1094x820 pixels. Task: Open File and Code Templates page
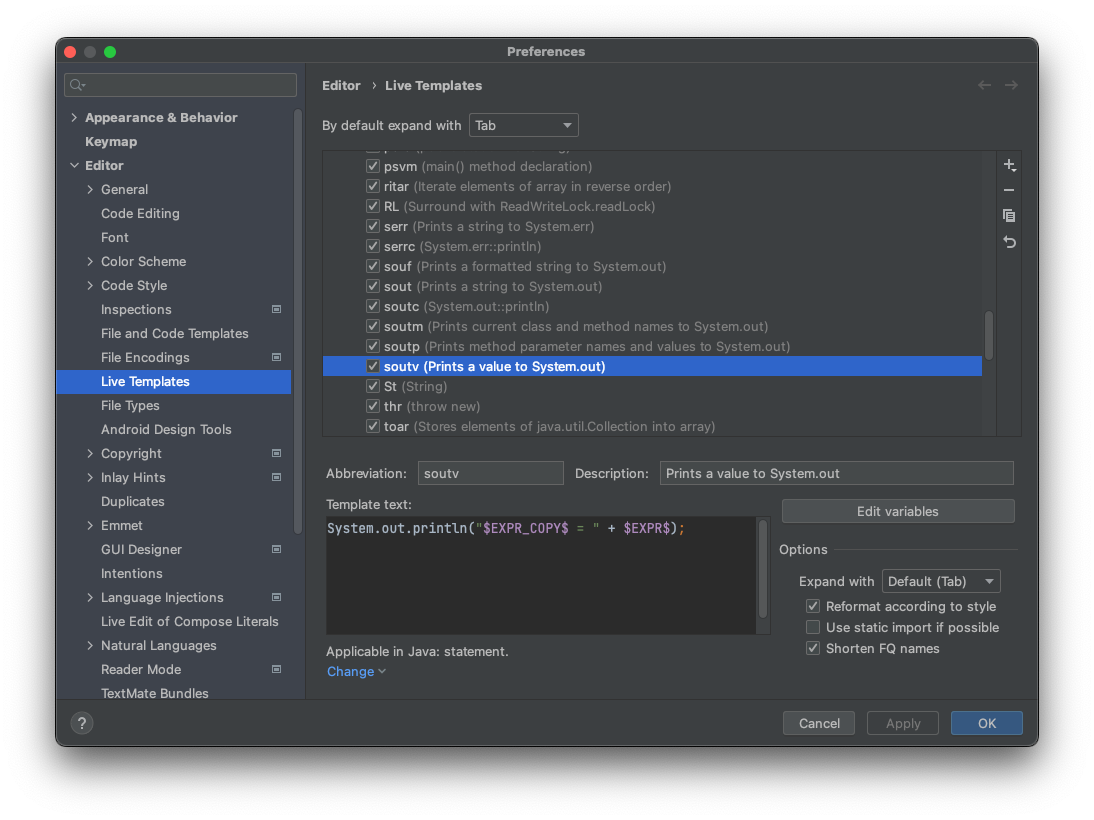[x=174, y=334]
